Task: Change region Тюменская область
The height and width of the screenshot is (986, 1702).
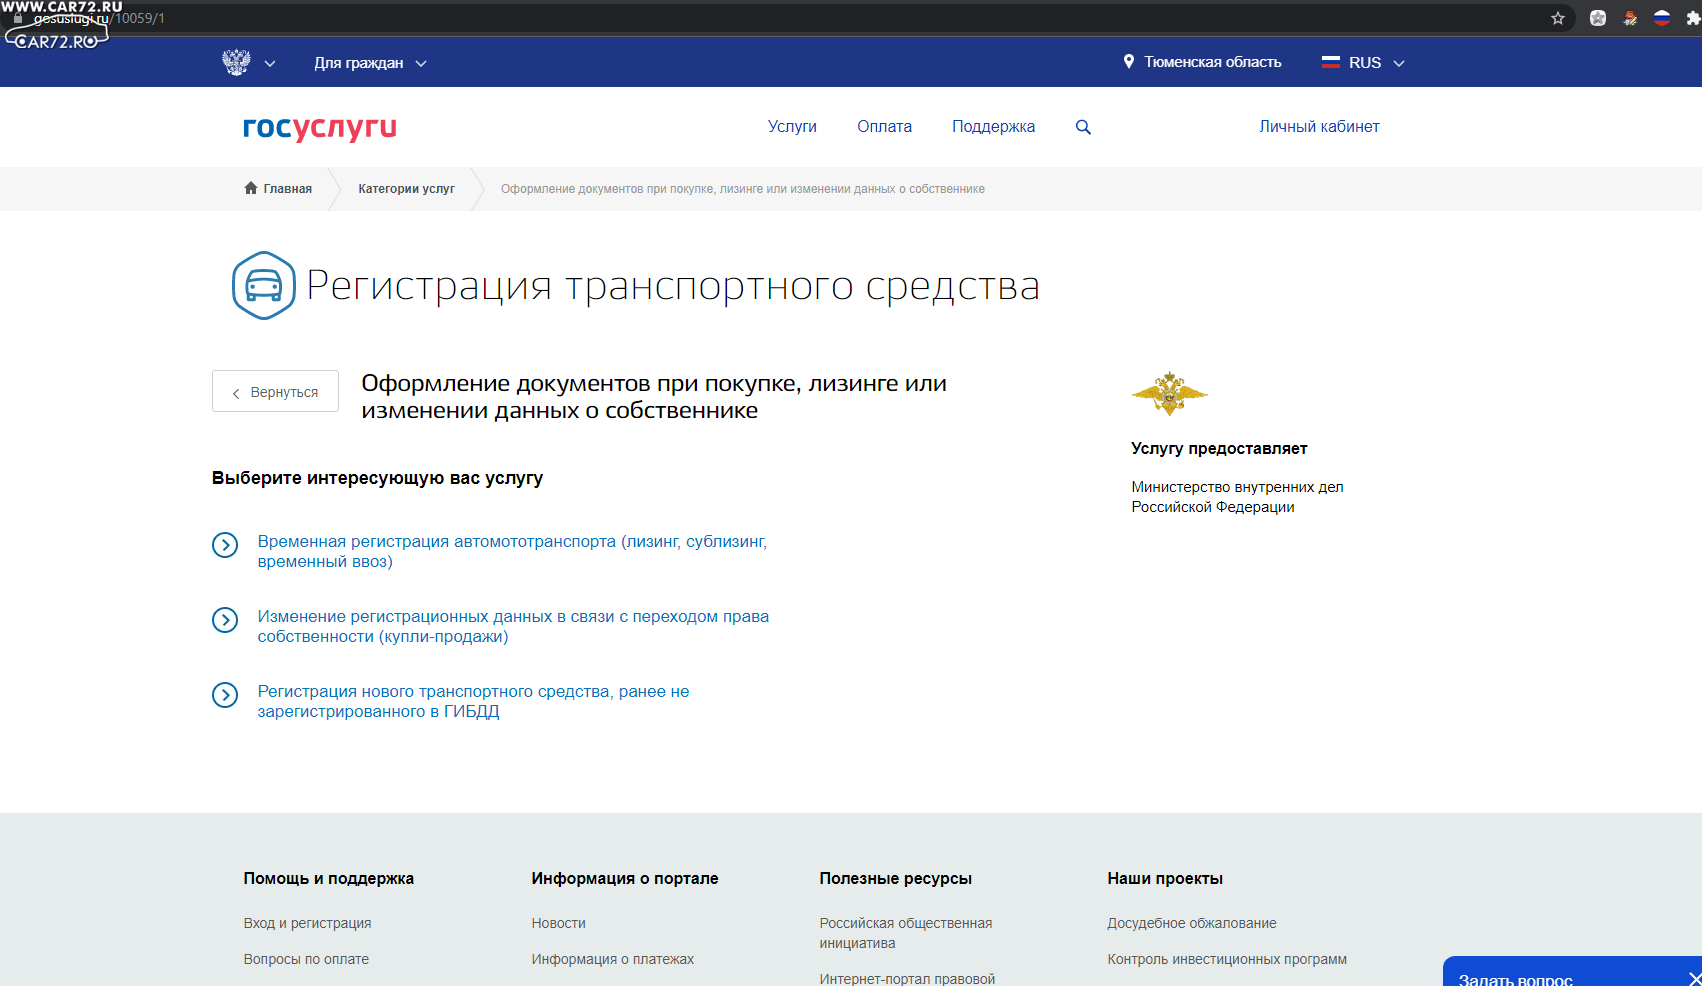Action: pyautogui.click(x=1212, y=62)
